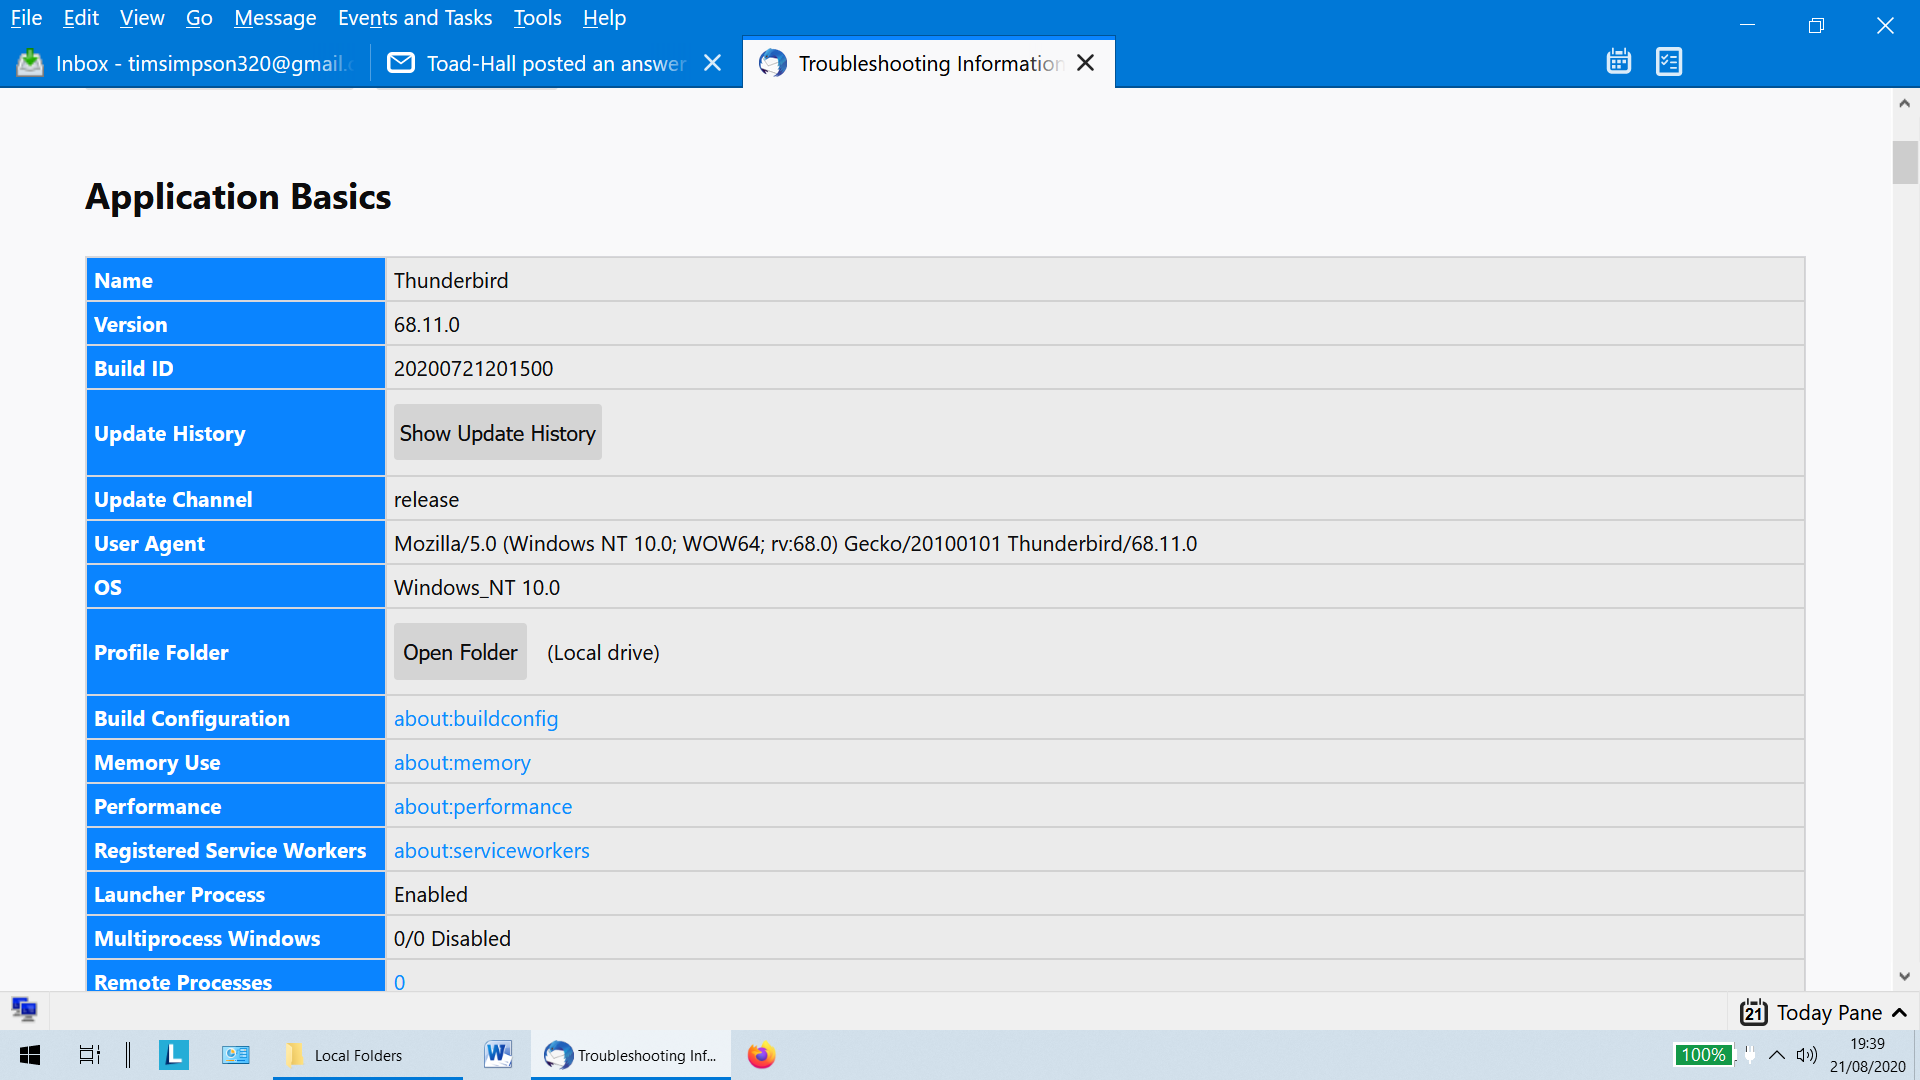Open Firefox from the taskbar
This screenshot has height=1080, width=1920.
[761, 1055]
